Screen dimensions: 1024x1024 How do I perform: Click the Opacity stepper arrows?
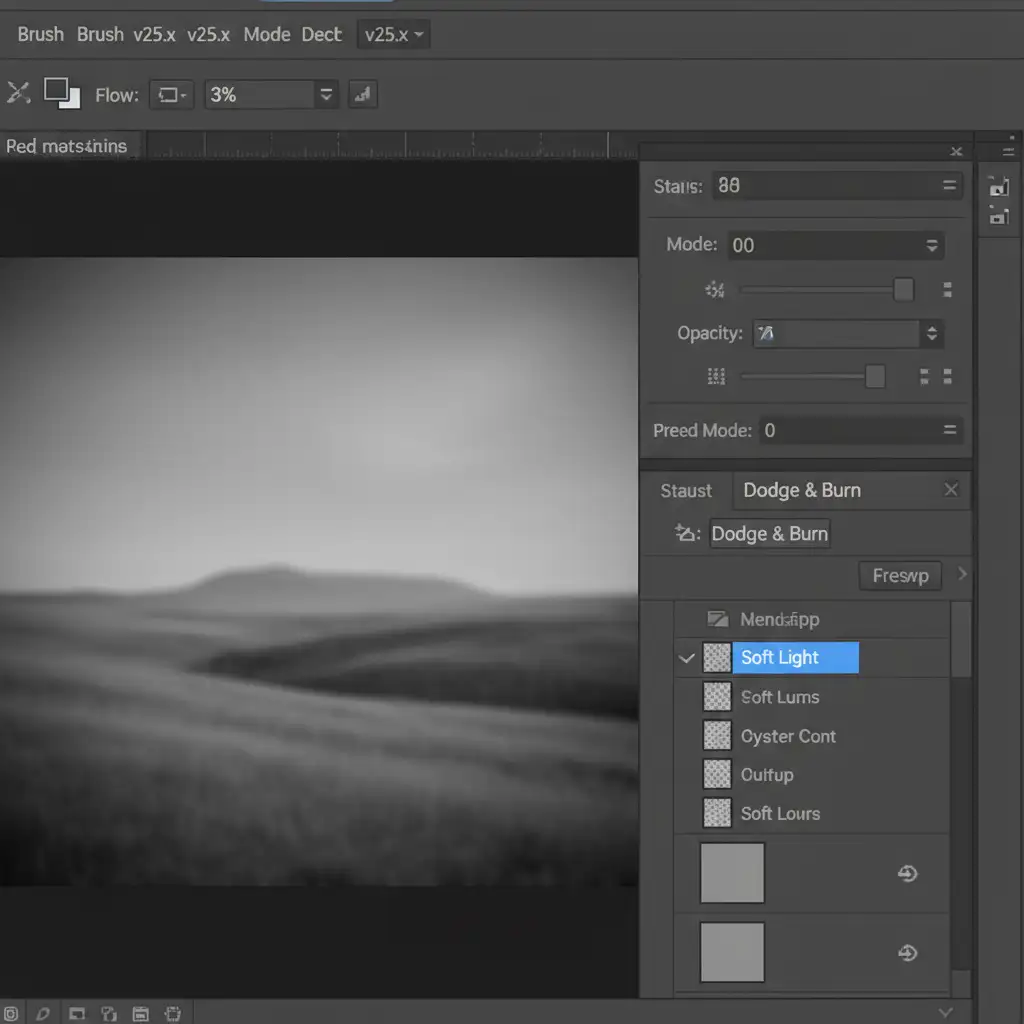click(932, 334)
